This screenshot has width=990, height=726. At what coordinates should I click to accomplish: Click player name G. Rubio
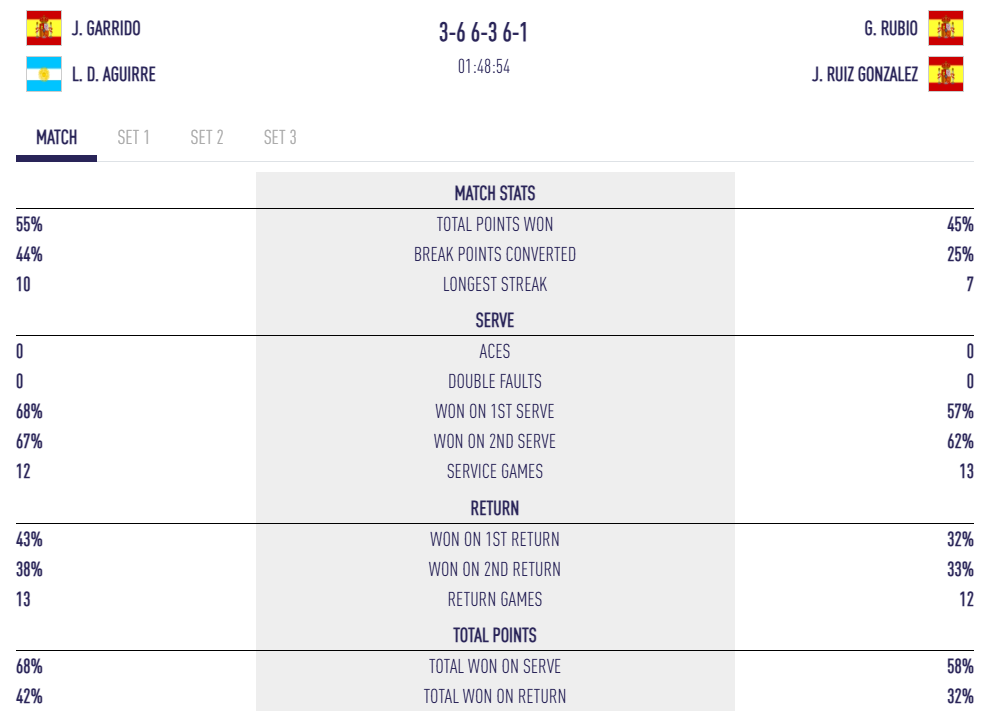[x=891, y=28]
